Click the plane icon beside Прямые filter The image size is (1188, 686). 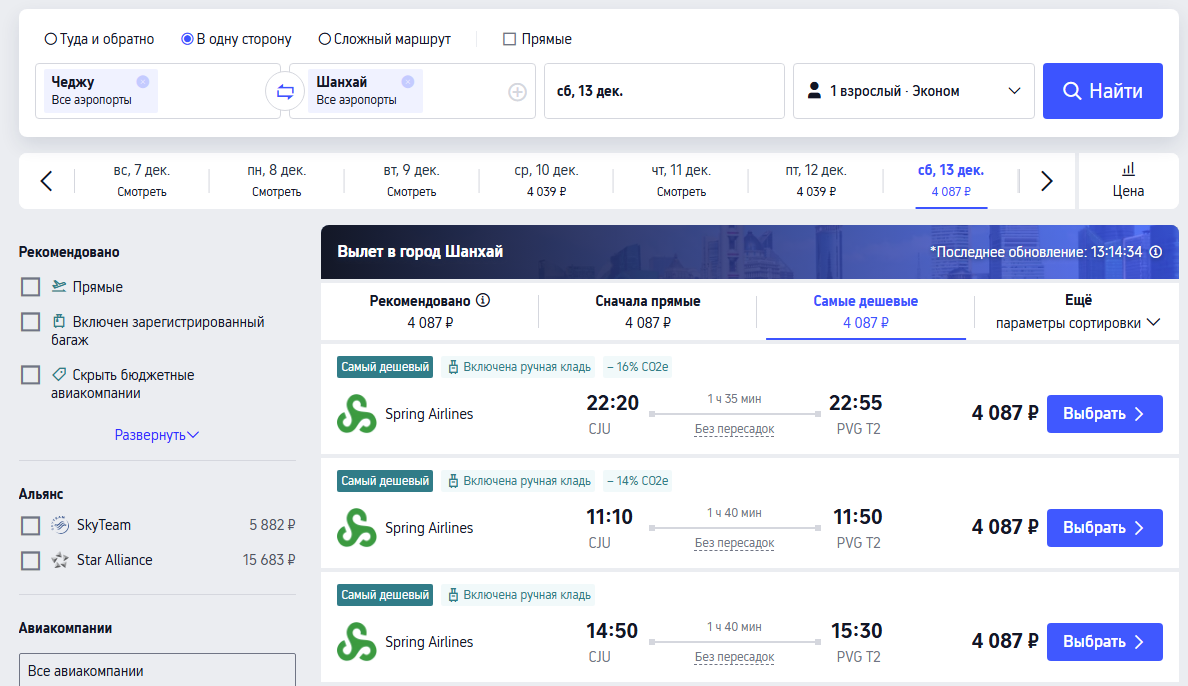click(59, 286)
